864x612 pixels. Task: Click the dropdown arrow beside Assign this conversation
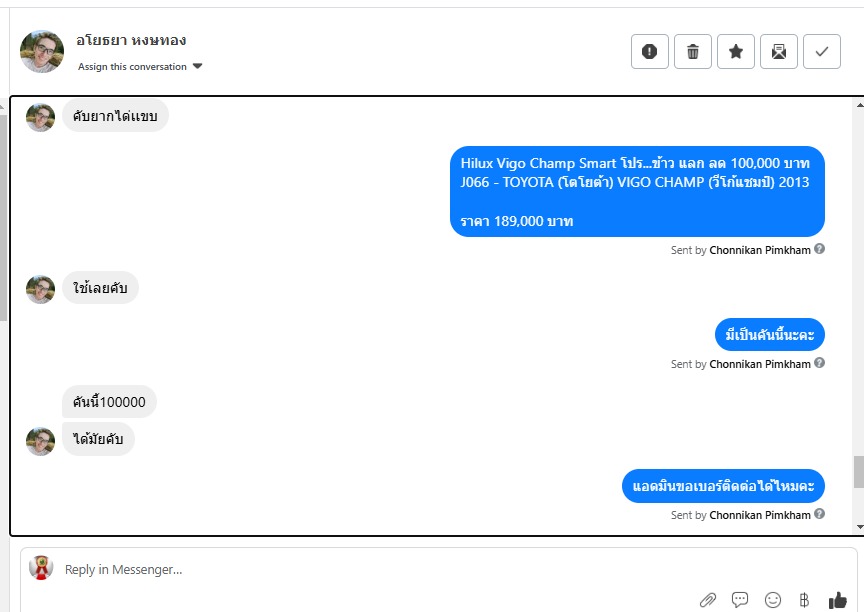(x=197, y=67)
